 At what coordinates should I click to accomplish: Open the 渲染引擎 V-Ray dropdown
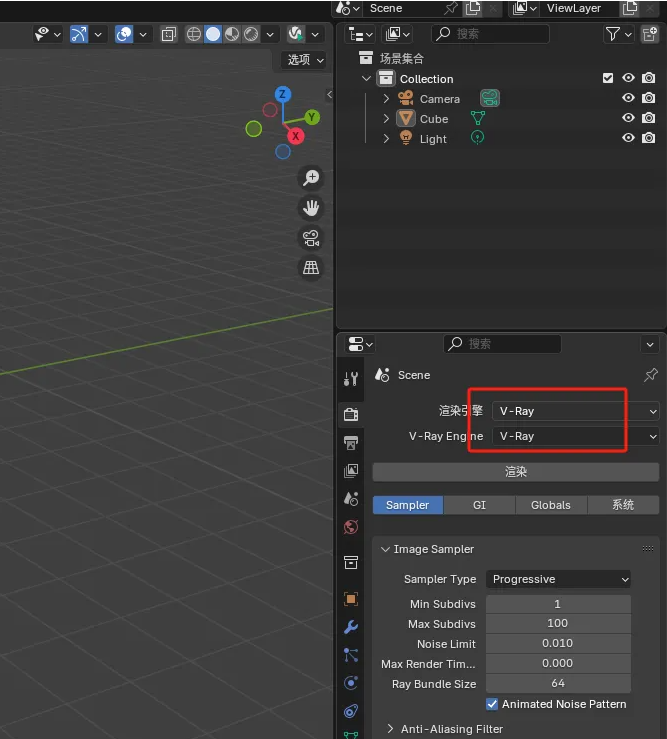pyautogui.click(x=576, y=411)
